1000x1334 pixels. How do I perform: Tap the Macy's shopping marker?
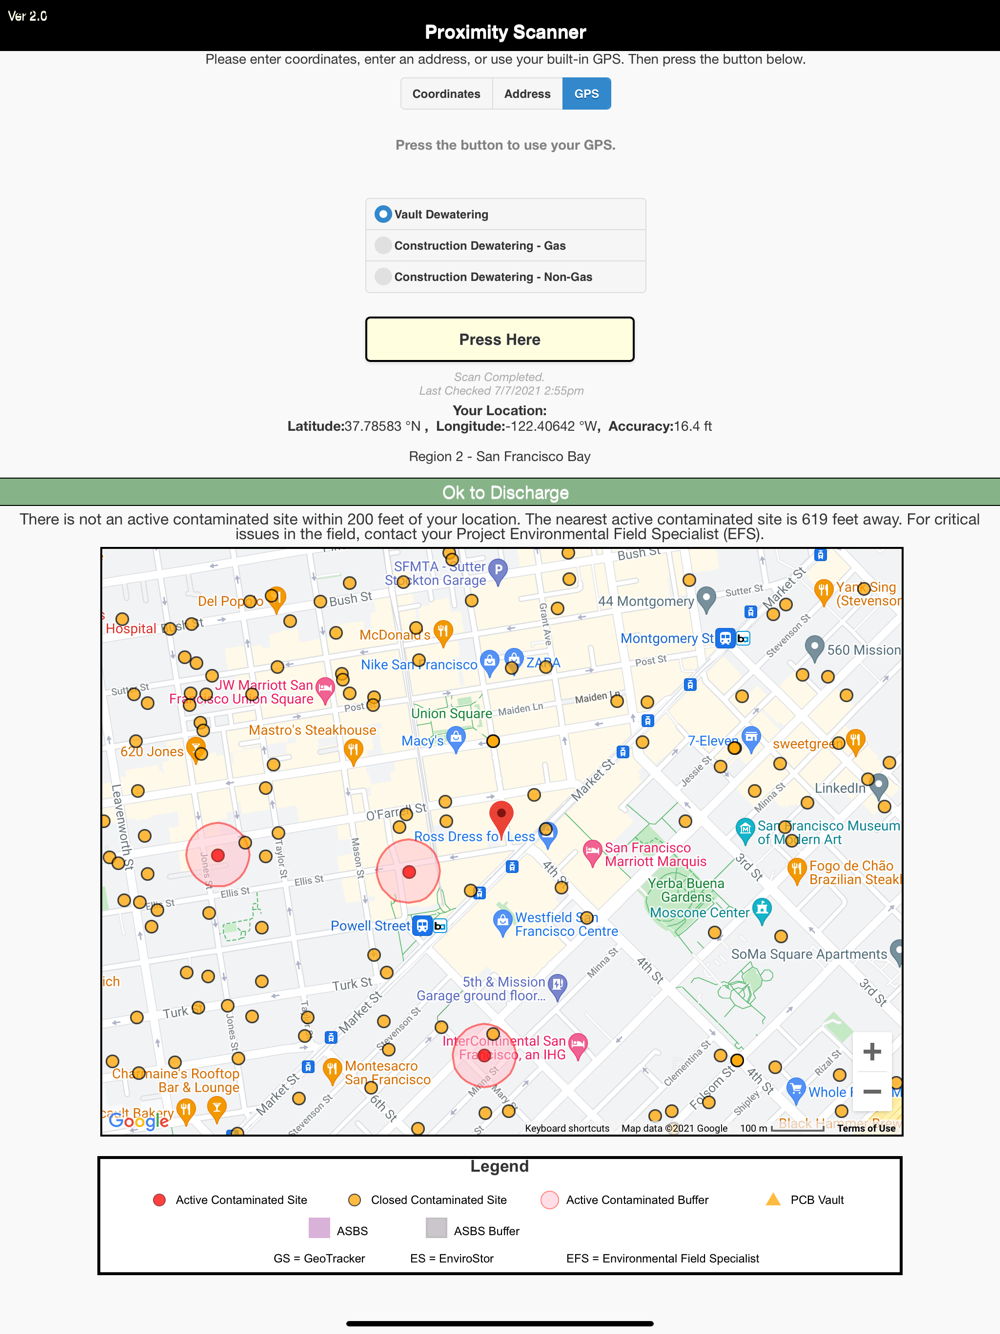[456, 740]
